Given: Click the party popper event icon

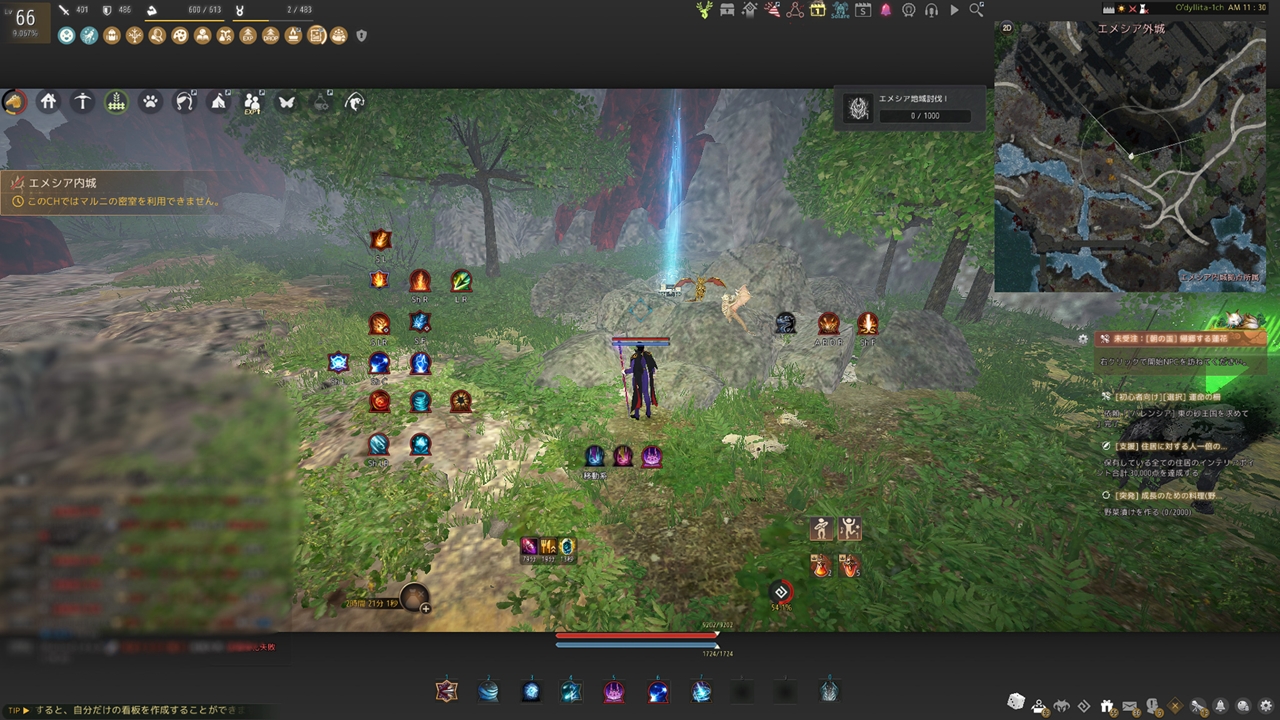Looking at the screenshot, I should pyautogui.click(x=772, y=10).
